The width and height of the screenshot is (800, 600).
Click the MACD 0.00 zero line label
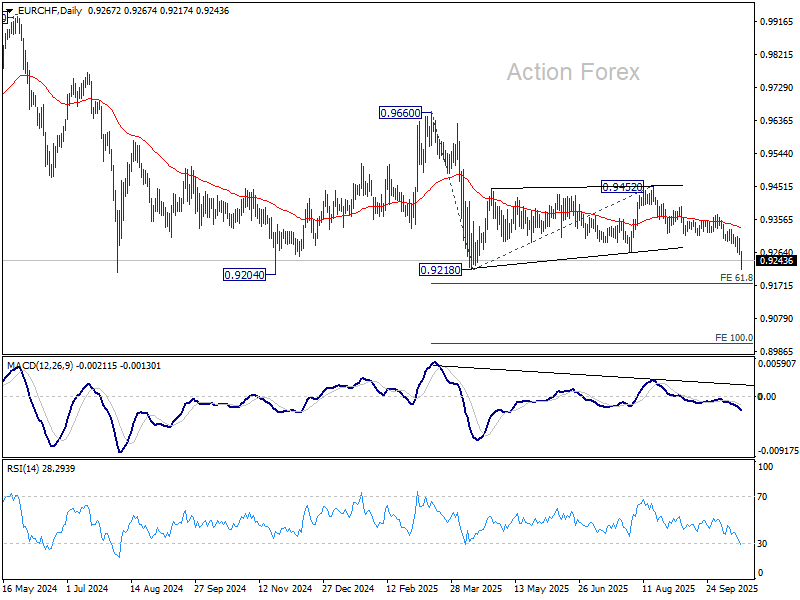pos(767,396)
